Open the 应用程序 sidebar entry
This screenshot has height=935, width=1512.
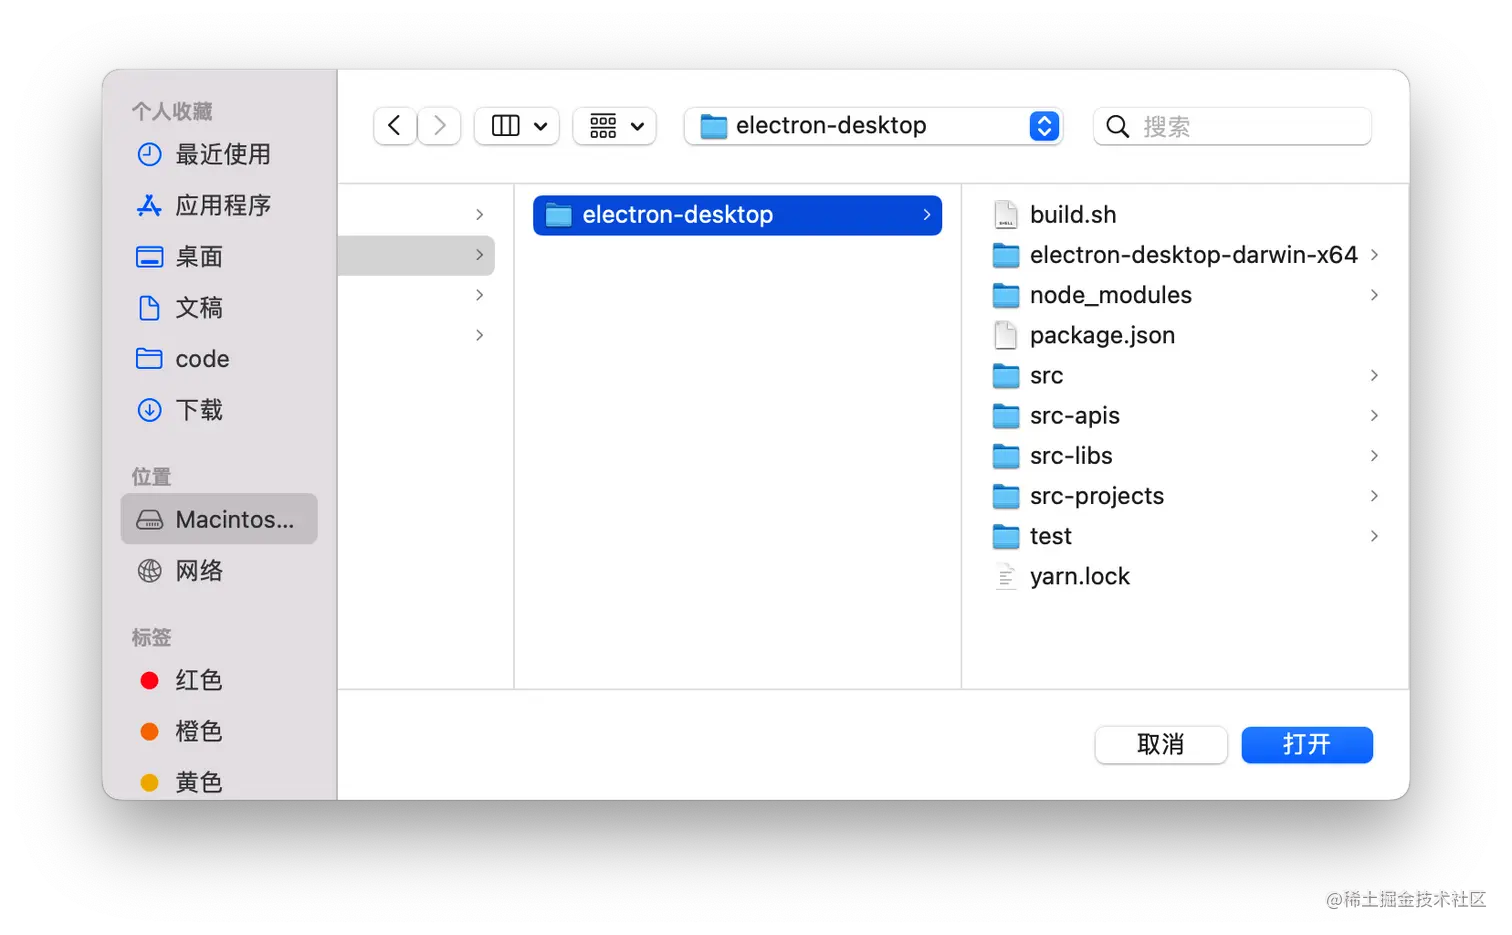tap(222, 206)
